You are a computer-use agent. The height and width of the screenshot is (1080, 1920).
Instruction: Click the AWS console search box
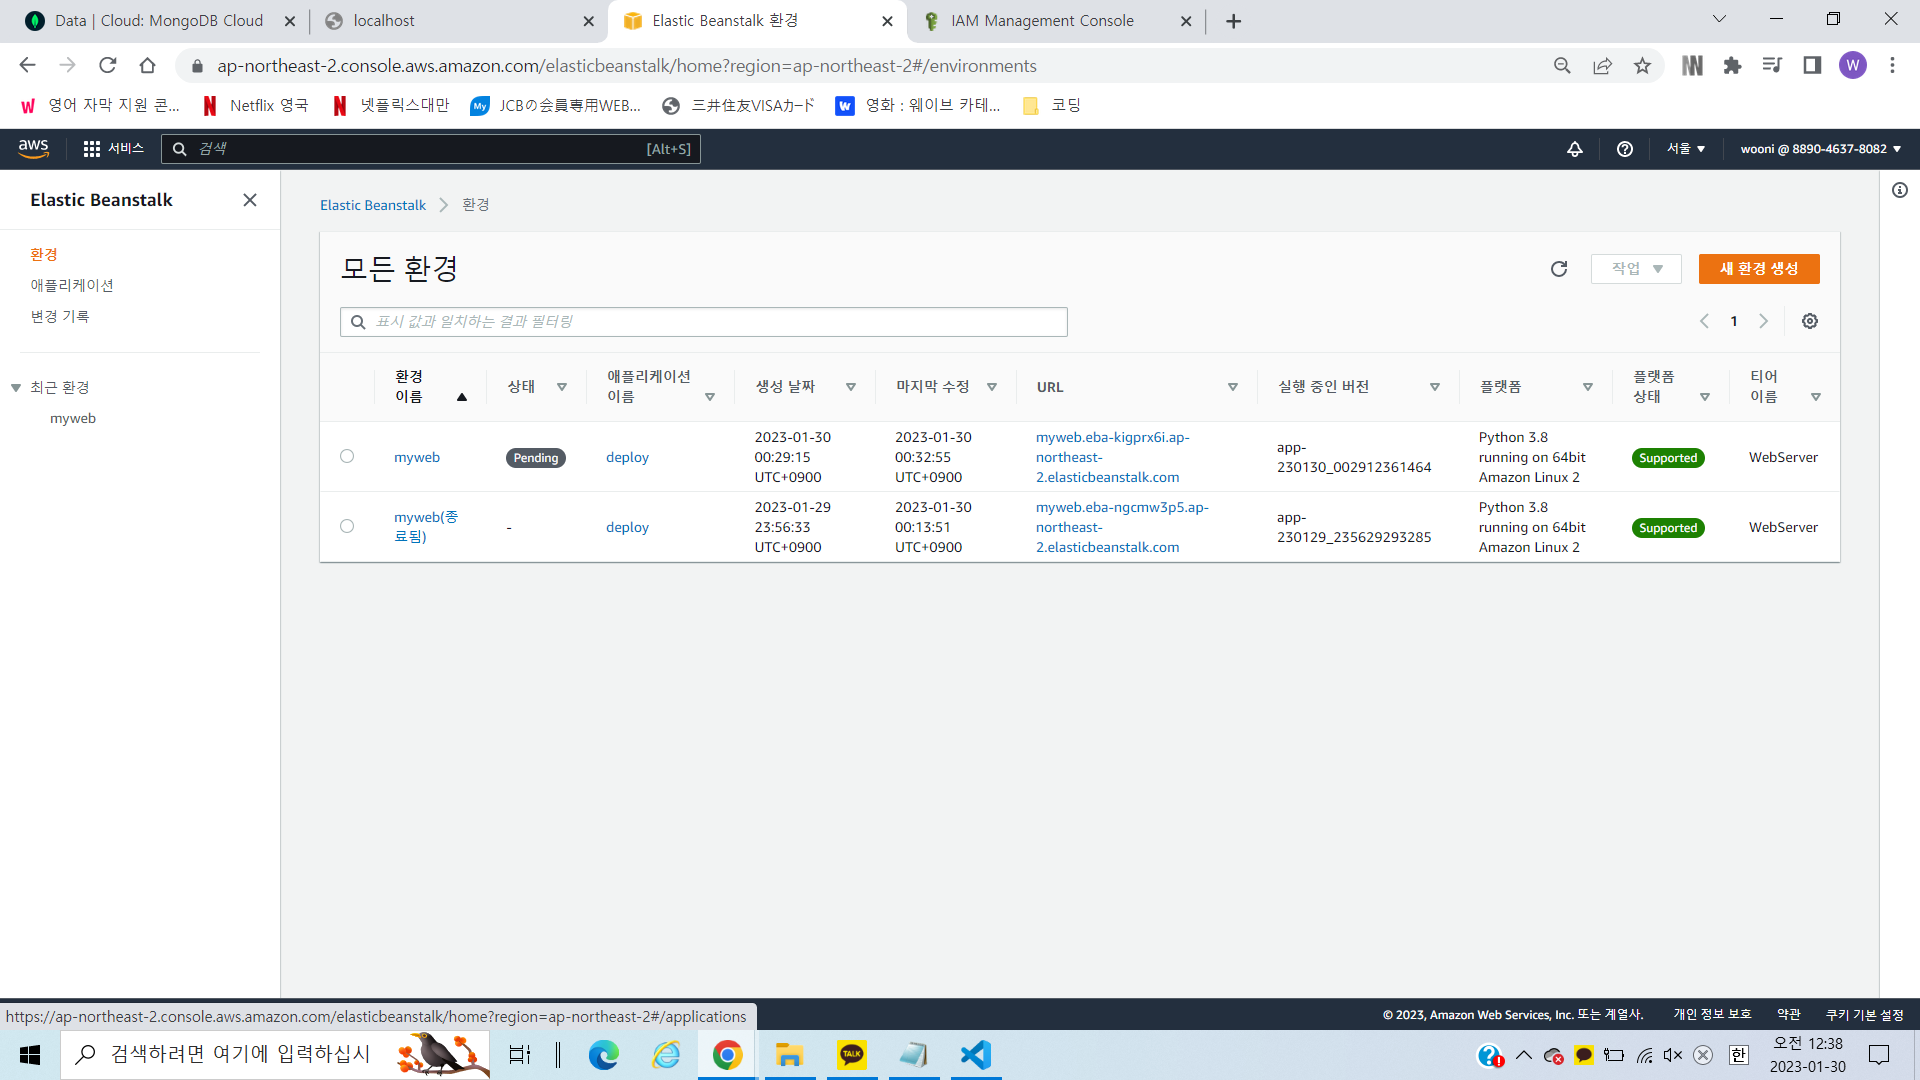pyautogui.click(x=431, y=149)
